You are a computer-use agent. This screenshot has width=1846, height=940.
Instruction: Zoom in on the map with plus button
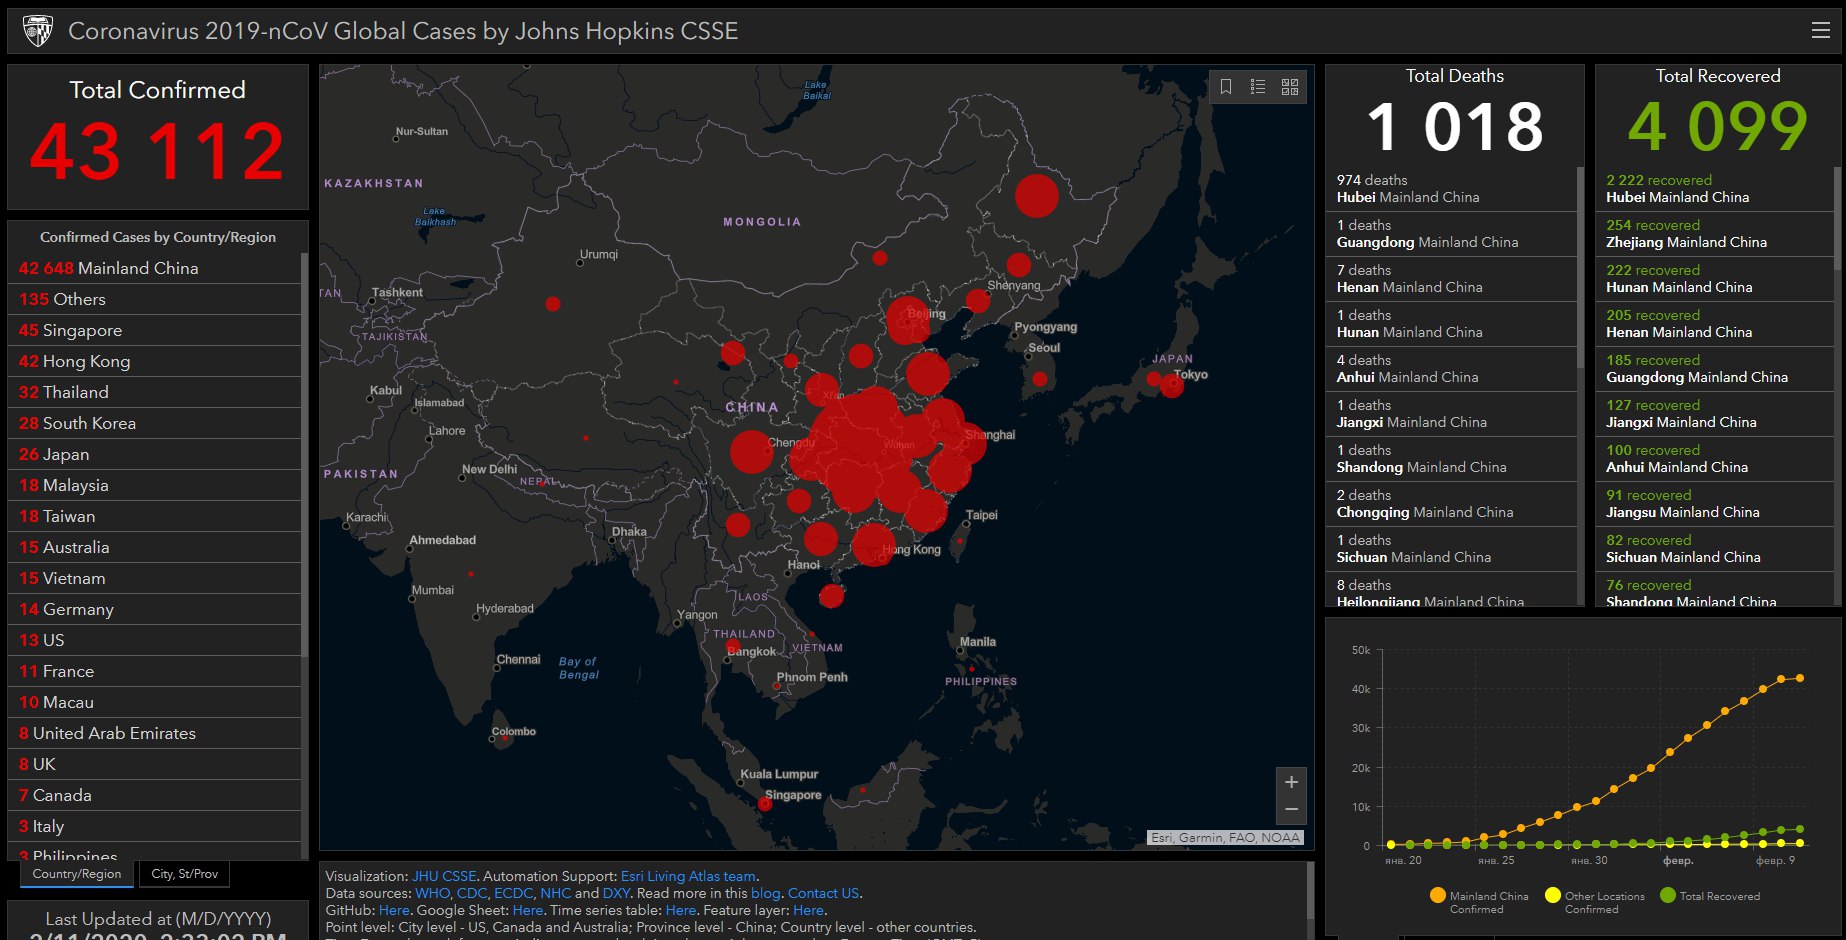pos(1291,782)
